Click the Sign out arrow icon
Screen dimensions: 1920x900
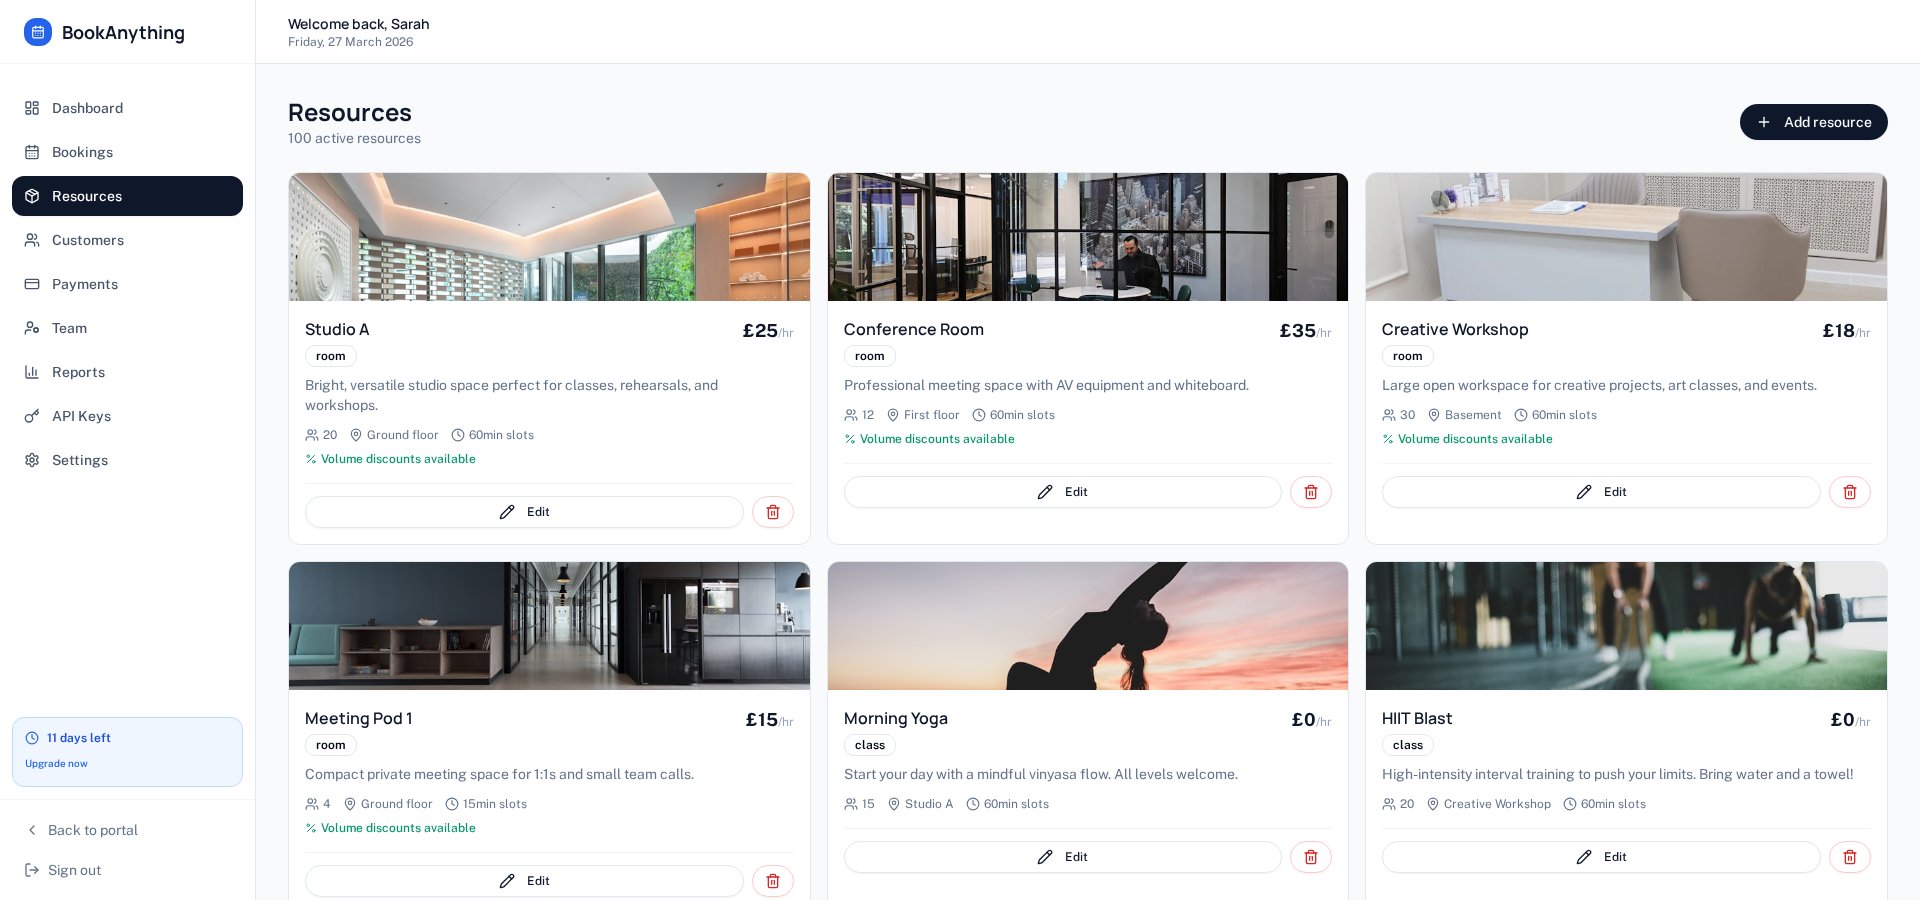point(32,870)
